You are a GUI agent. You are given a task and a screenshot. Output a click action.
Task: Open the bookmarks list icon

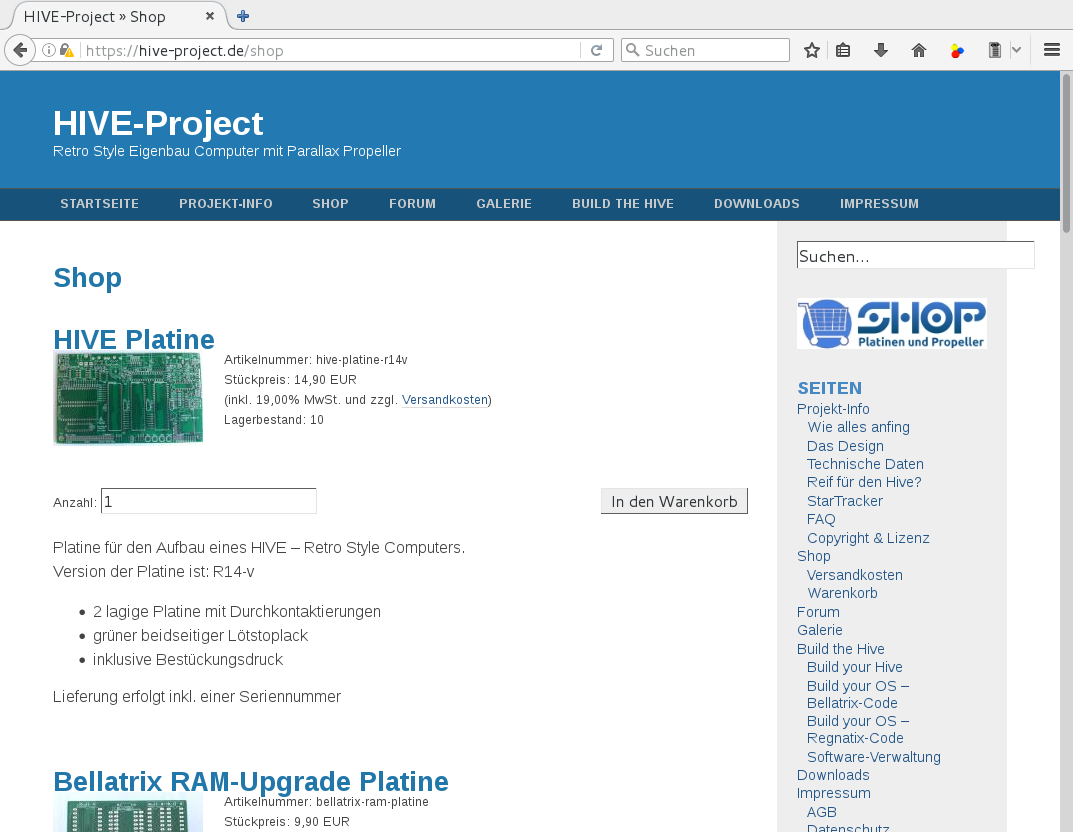[x=844, y=50]
